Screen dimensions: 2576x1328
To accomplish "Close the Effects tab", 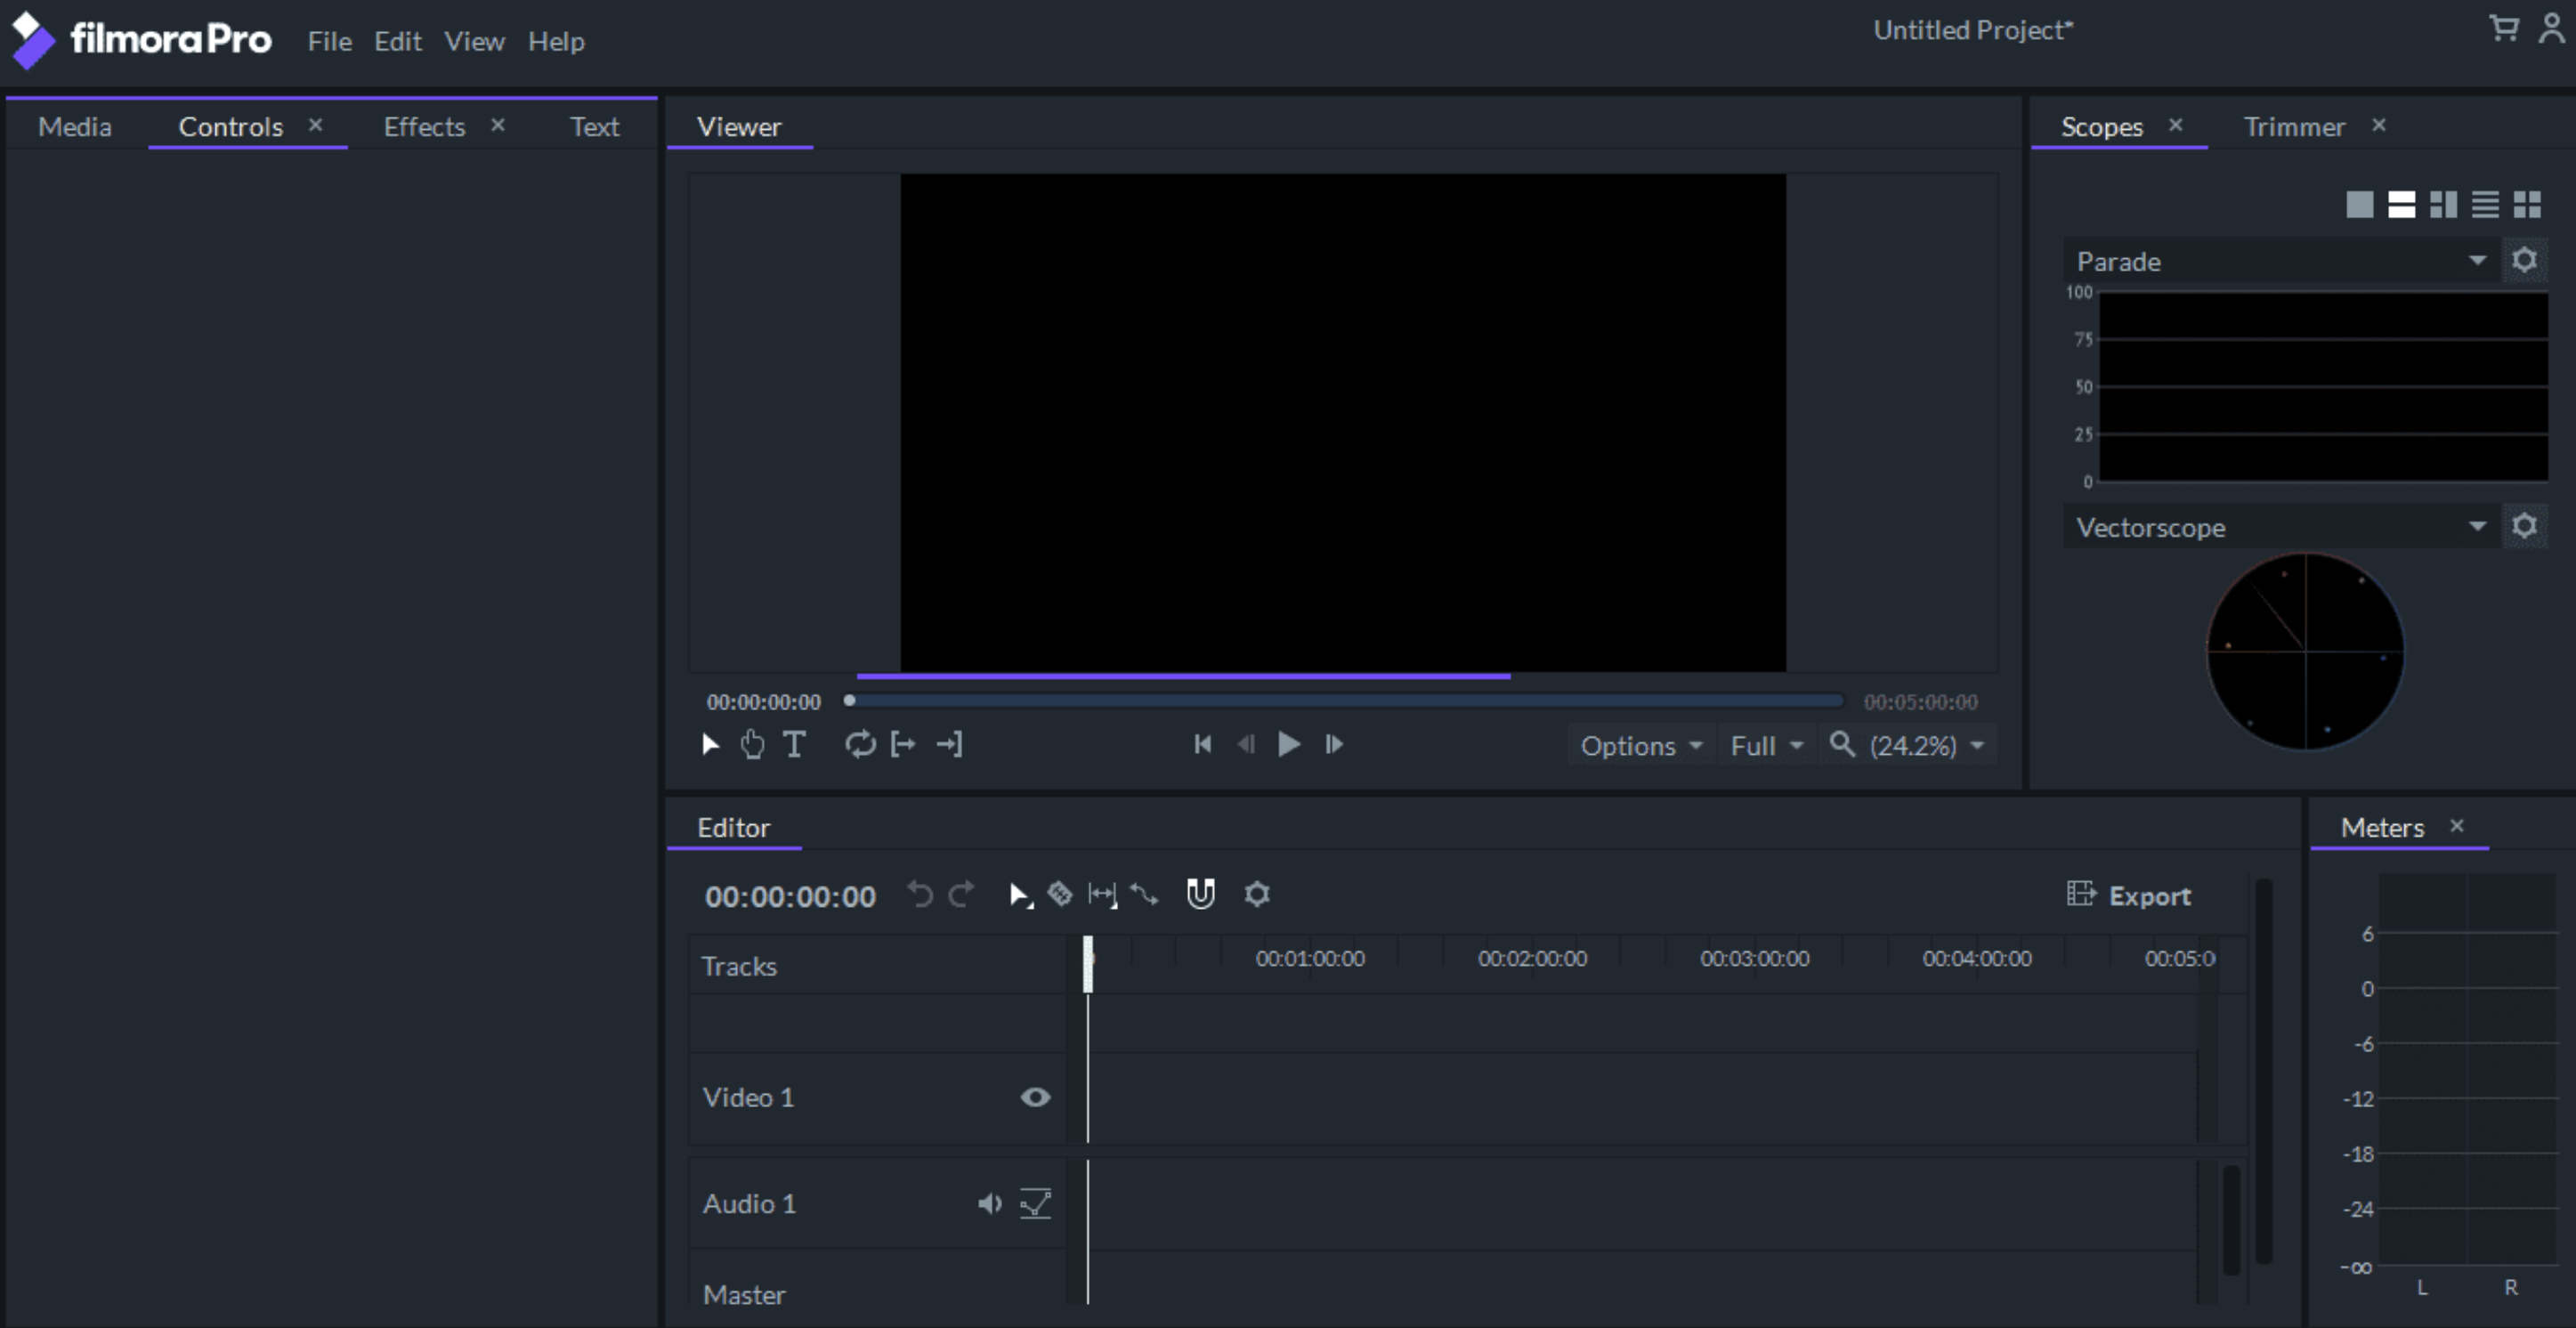I will point(498,124).
